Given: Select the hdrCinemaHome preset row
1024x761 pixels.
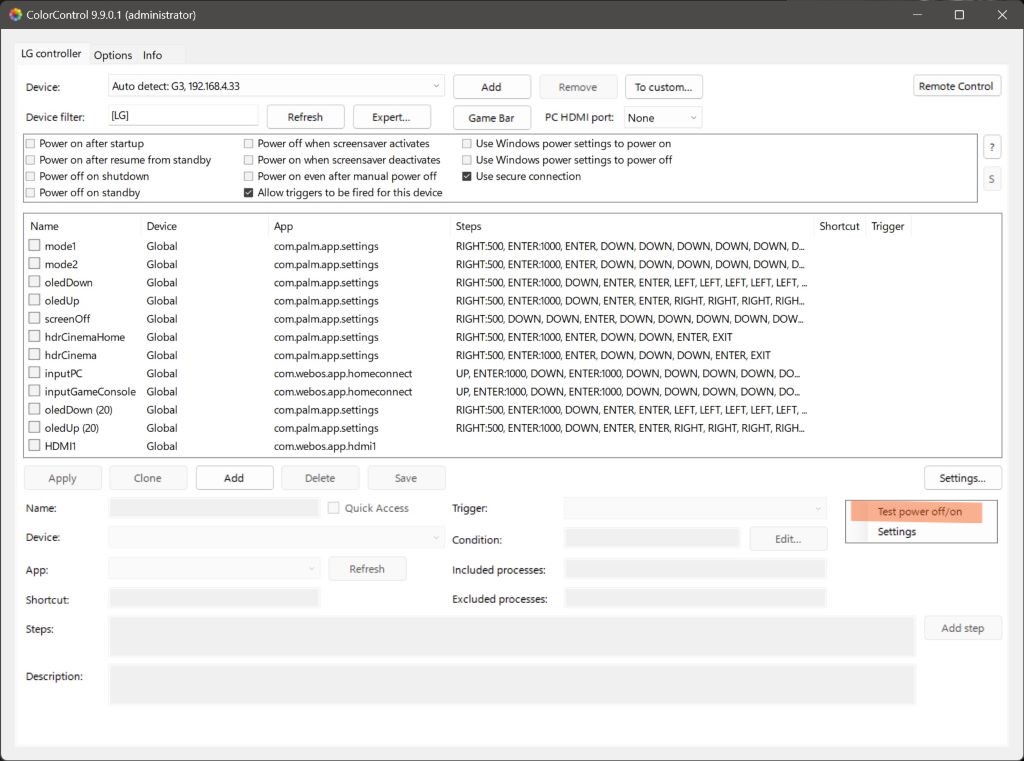Looking at the screenshot, I should [85, 337].
